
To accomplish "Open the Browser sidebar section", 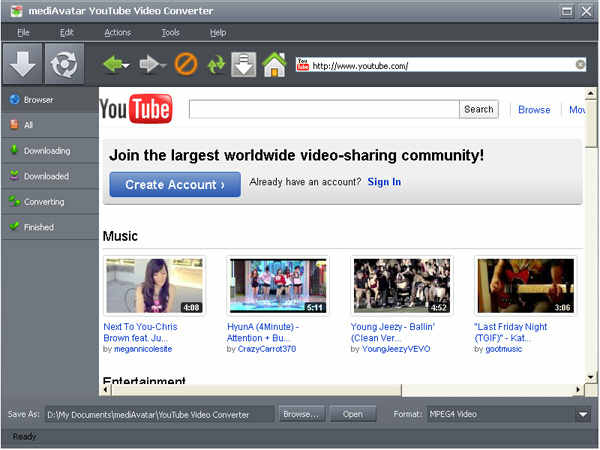I will [x=50, y=100].
